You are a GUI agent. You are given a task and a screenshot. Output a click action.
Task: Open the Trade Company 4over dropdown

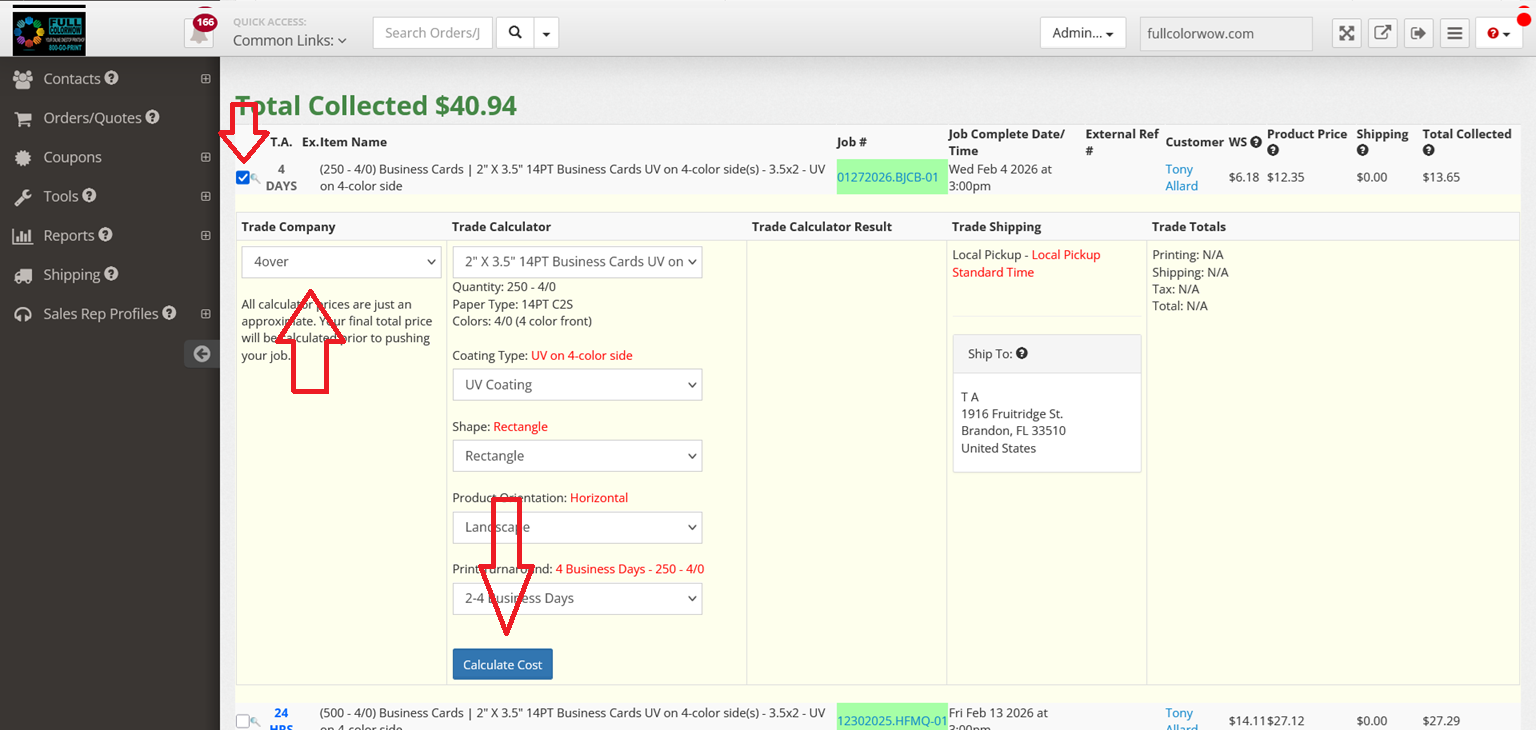[341, 262]
